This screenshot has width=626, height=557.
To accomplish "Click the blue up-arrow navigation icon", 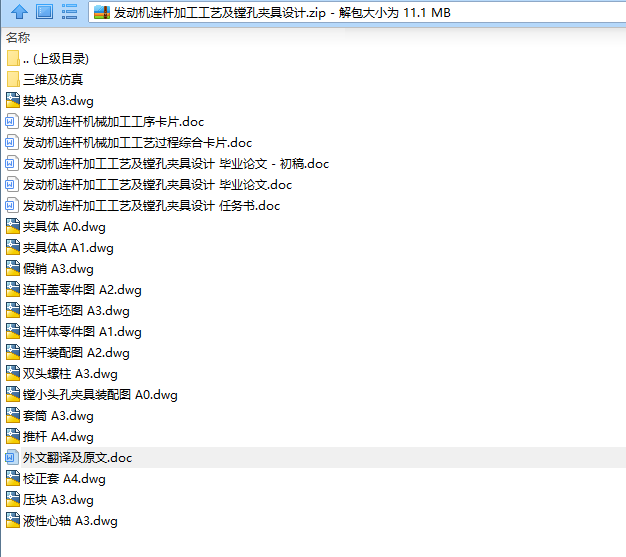I will pyautogui.click(x=19, y=12).
